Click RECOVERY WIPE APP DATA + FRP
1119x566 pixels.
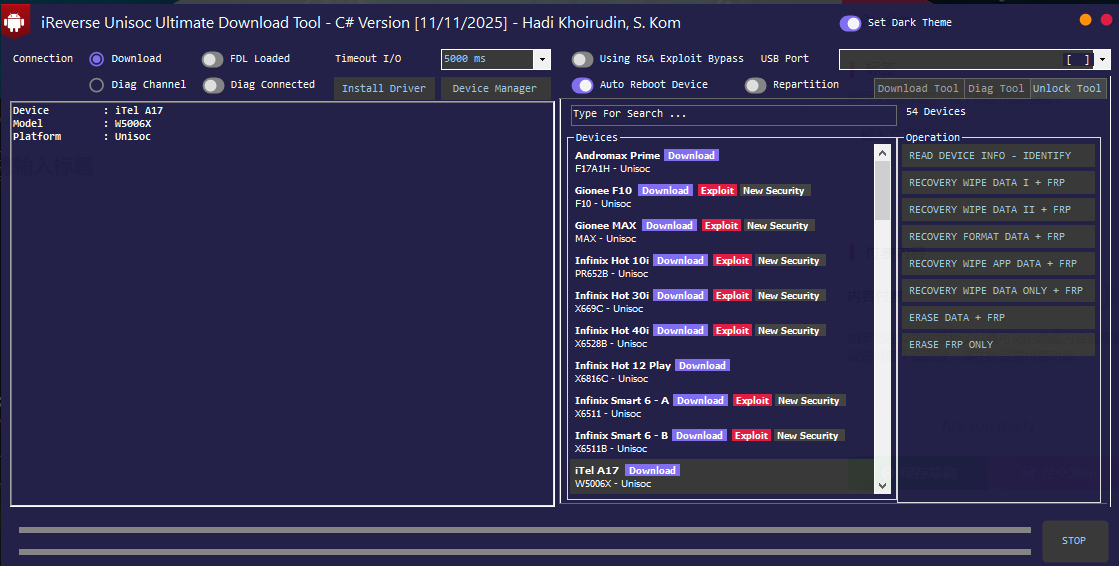tap(998, 263)
